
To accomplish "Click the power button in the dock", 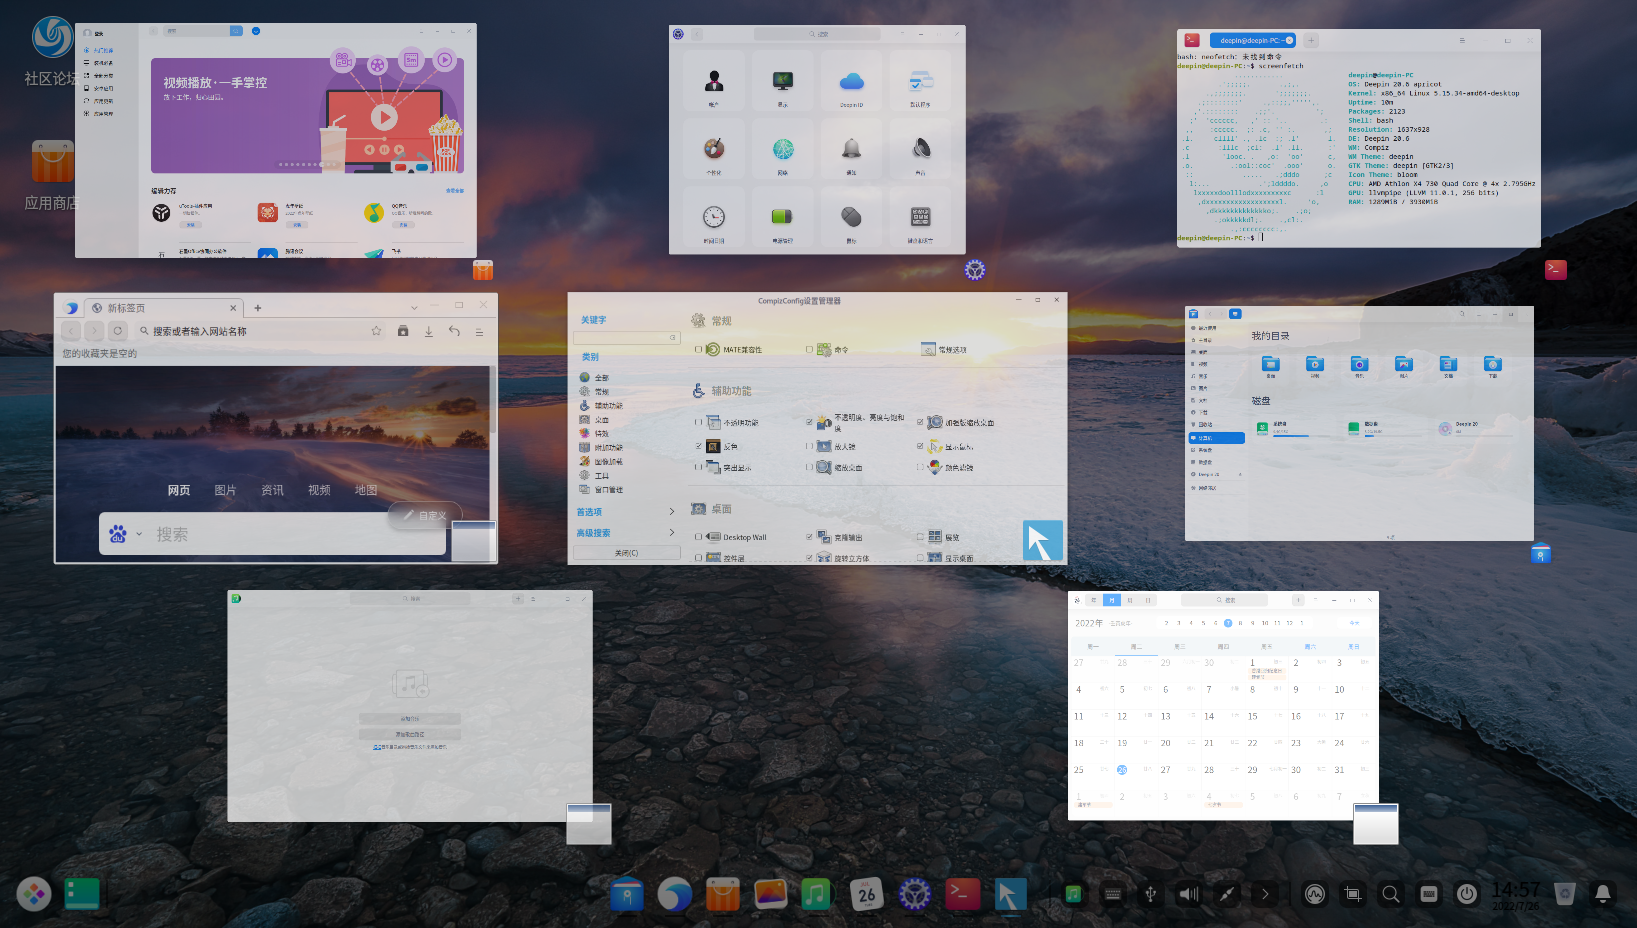I will [x=1466, y=894].
